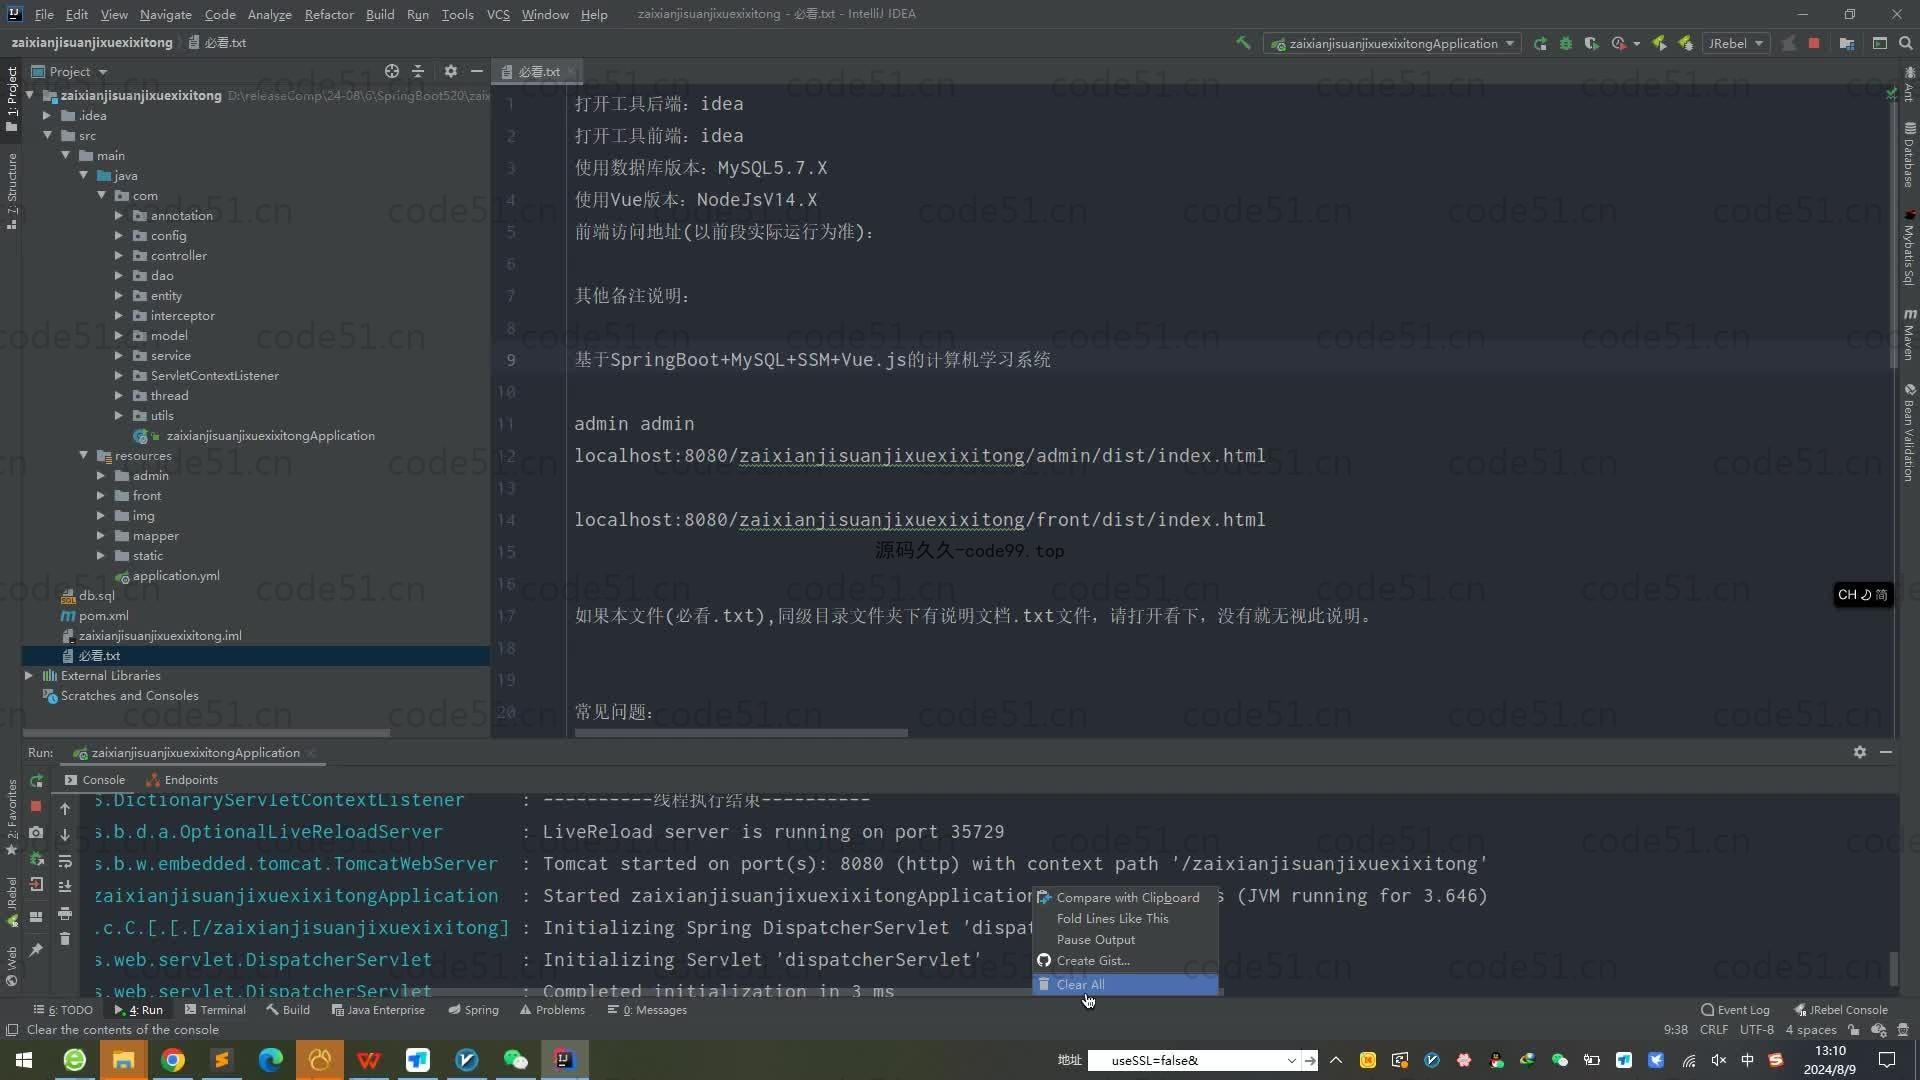Viewport: 1920px width, 1080px height.
Task: Toggle the Maven side tool window button
Action: point(1909,336)
